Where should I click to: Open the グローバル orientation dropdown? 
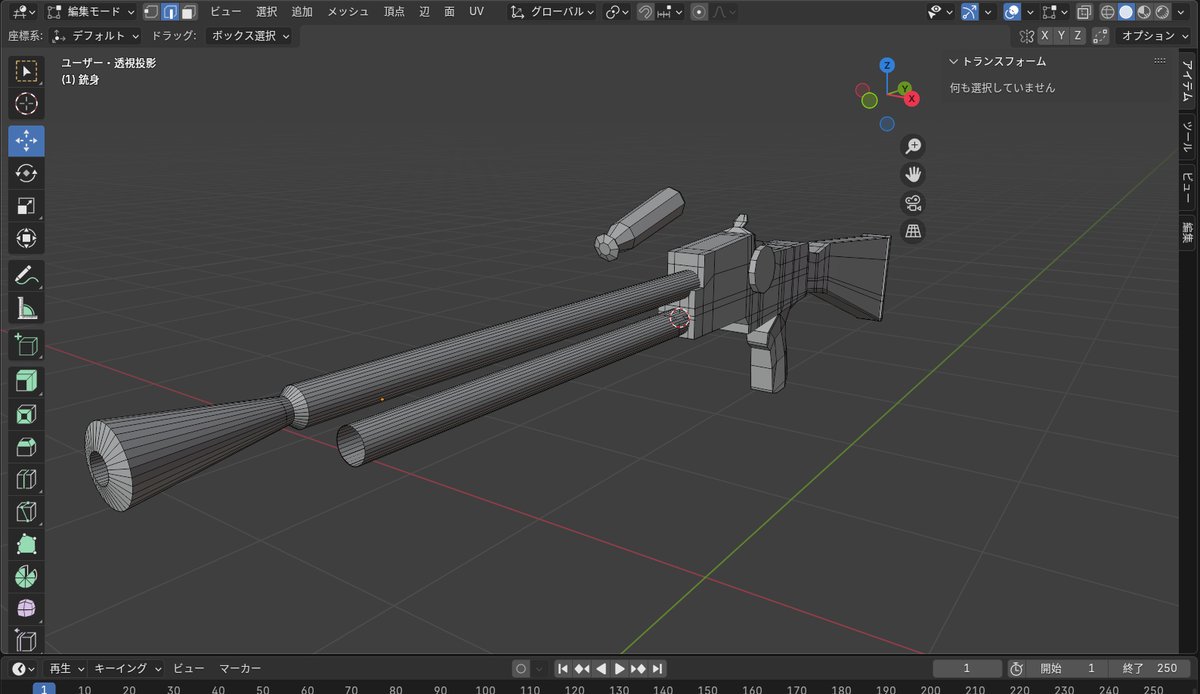point(552,12)
